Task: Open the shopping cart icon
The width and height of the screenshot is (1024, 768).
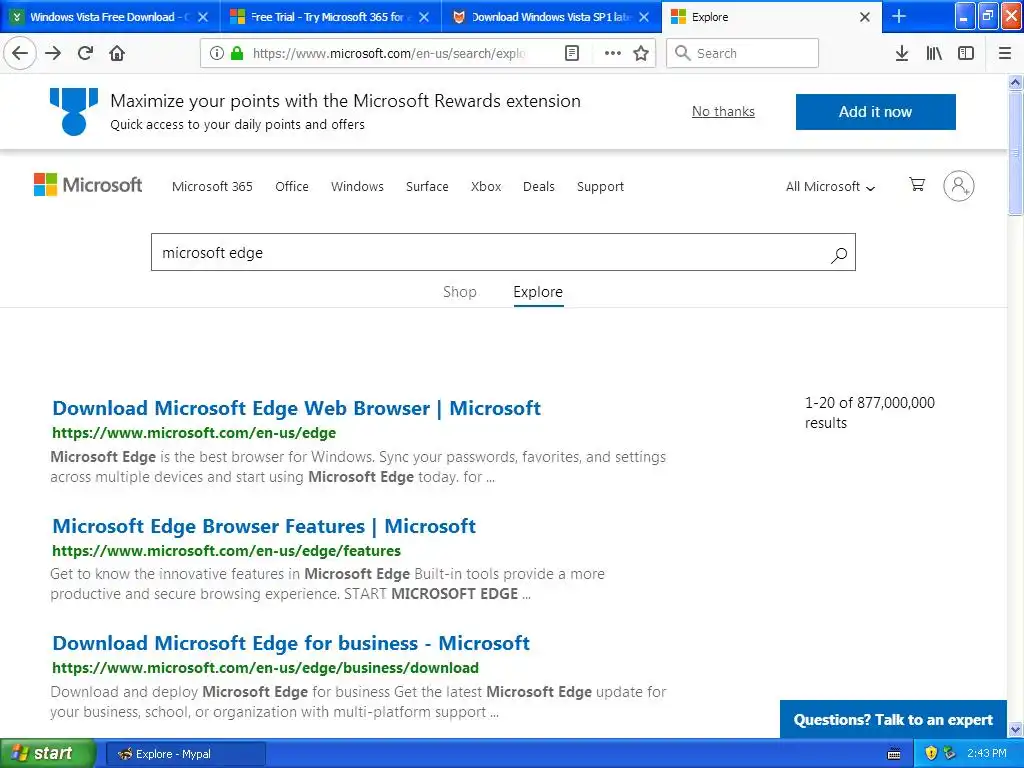Action: point(917,185)
